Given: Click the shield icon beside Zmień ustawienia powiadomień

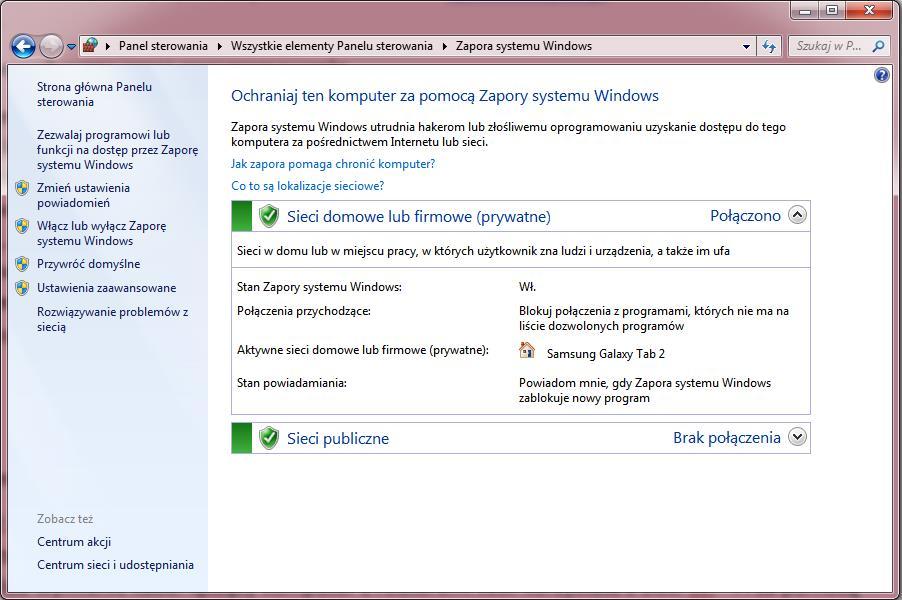Looking at the screenshot, I should pyautogui.click(x=22, y=188).
